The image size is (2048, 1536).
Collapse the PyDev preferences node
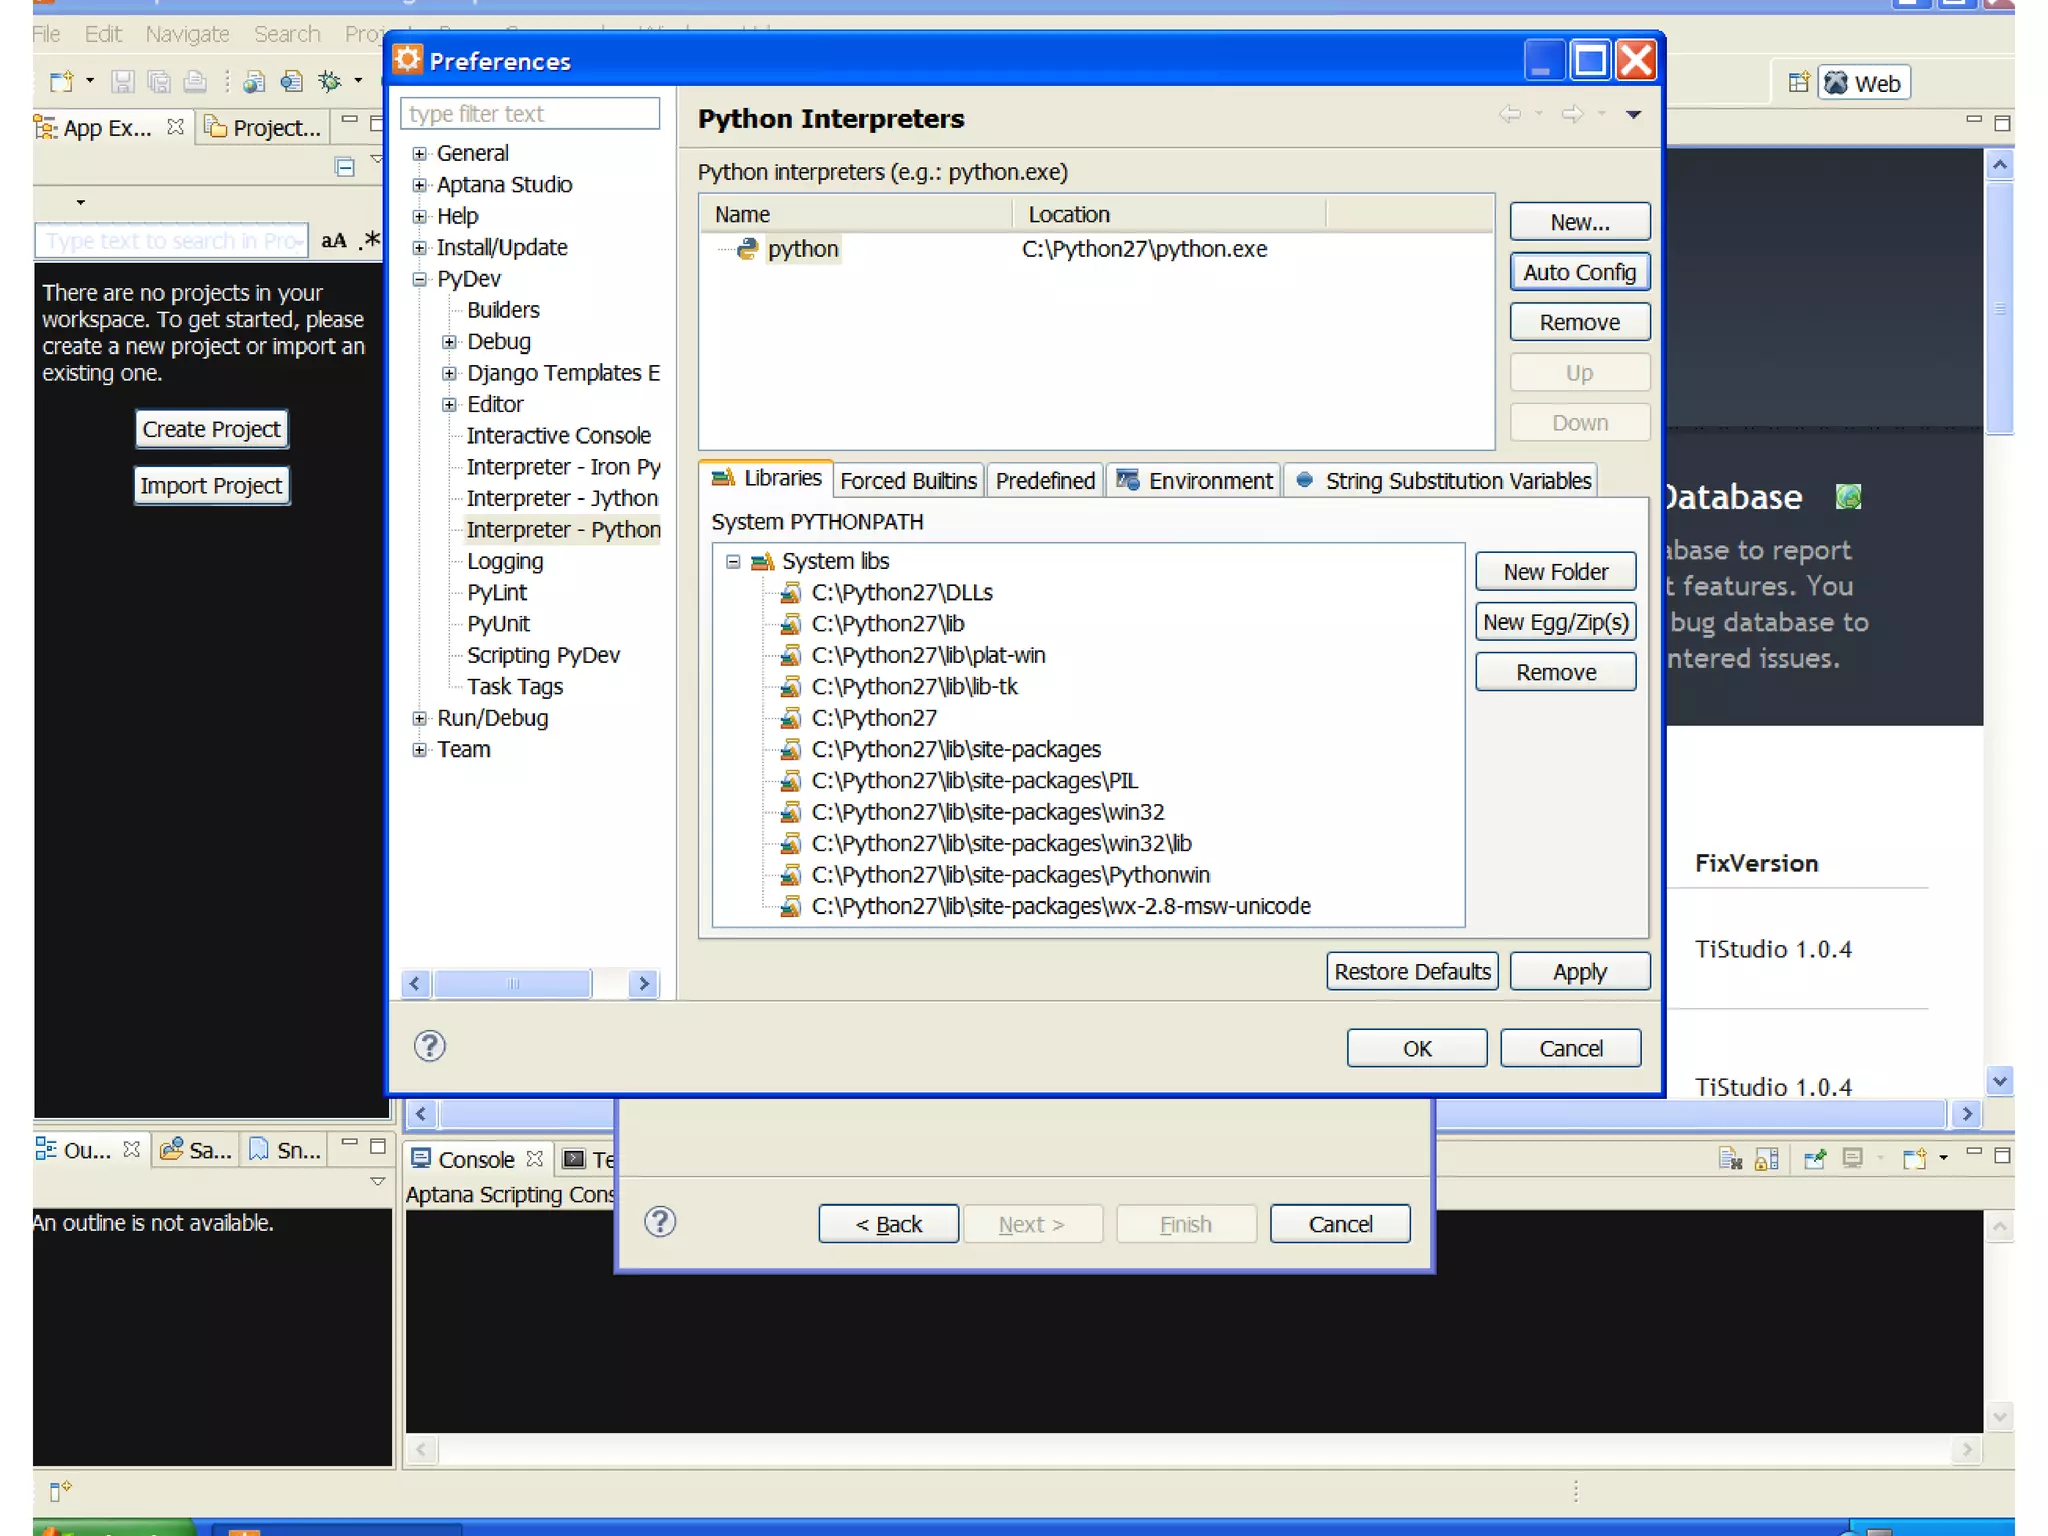click(x=420, y=279)
